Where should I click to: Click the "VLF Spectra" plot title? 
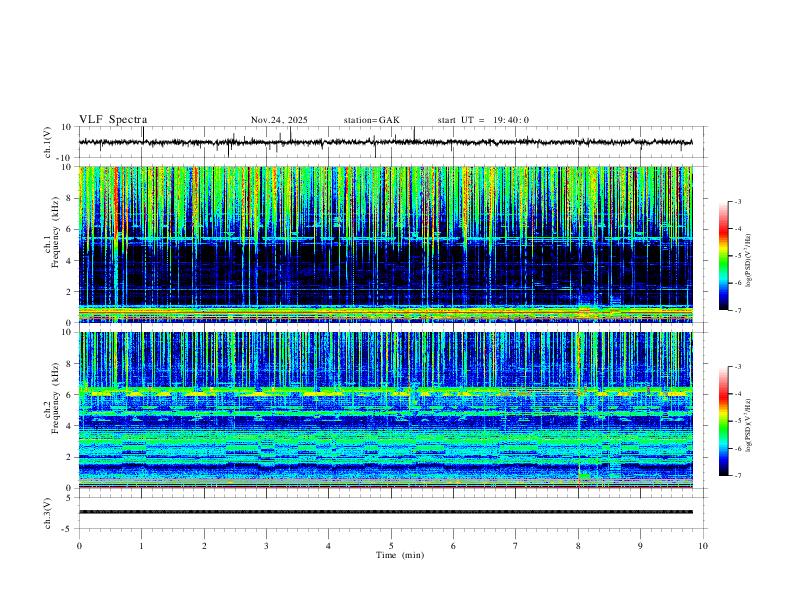click(x=113, y=120)
